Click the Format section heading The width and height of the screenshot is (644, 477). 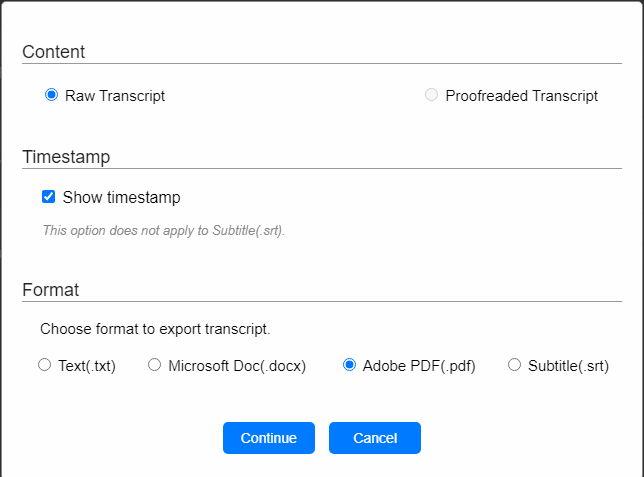click(x=51, y=290)
